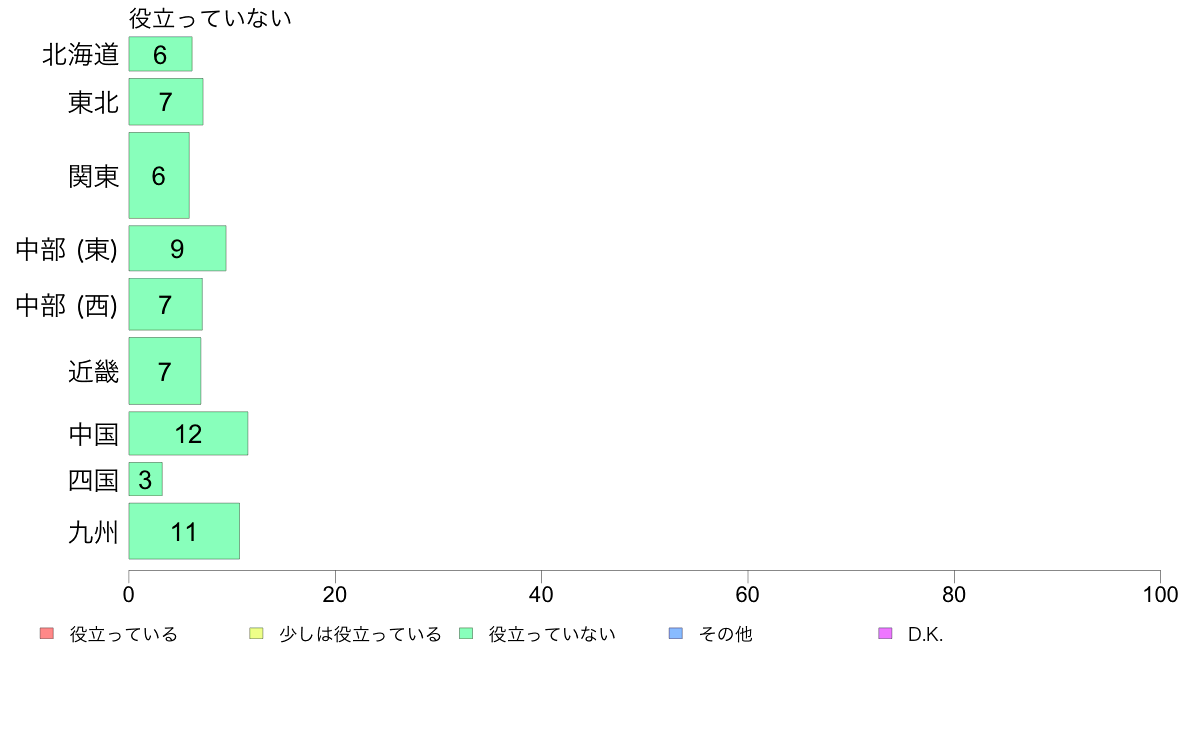Select the tall 関東 bar

tap(159, 176)
